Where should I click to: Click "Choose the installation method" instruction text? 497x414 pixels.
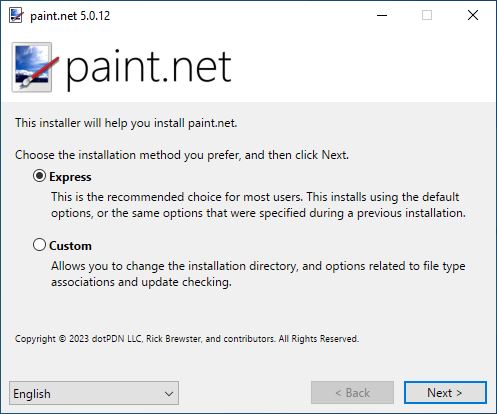point(182,155)
